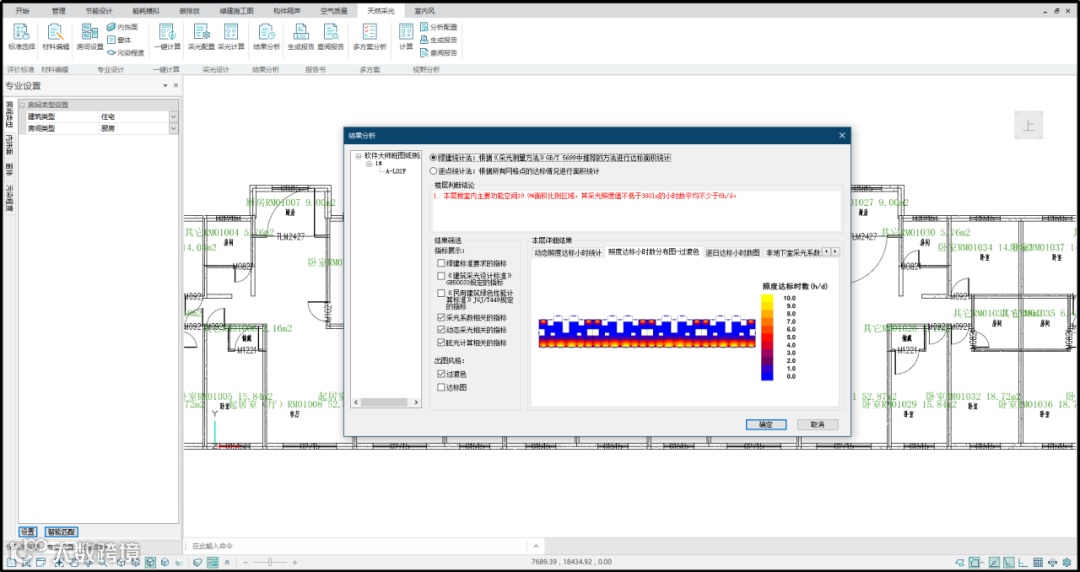This screenshot has width=1080, height=572.
Task: Open 结果分析 in the ribbon
Action: 267,37
